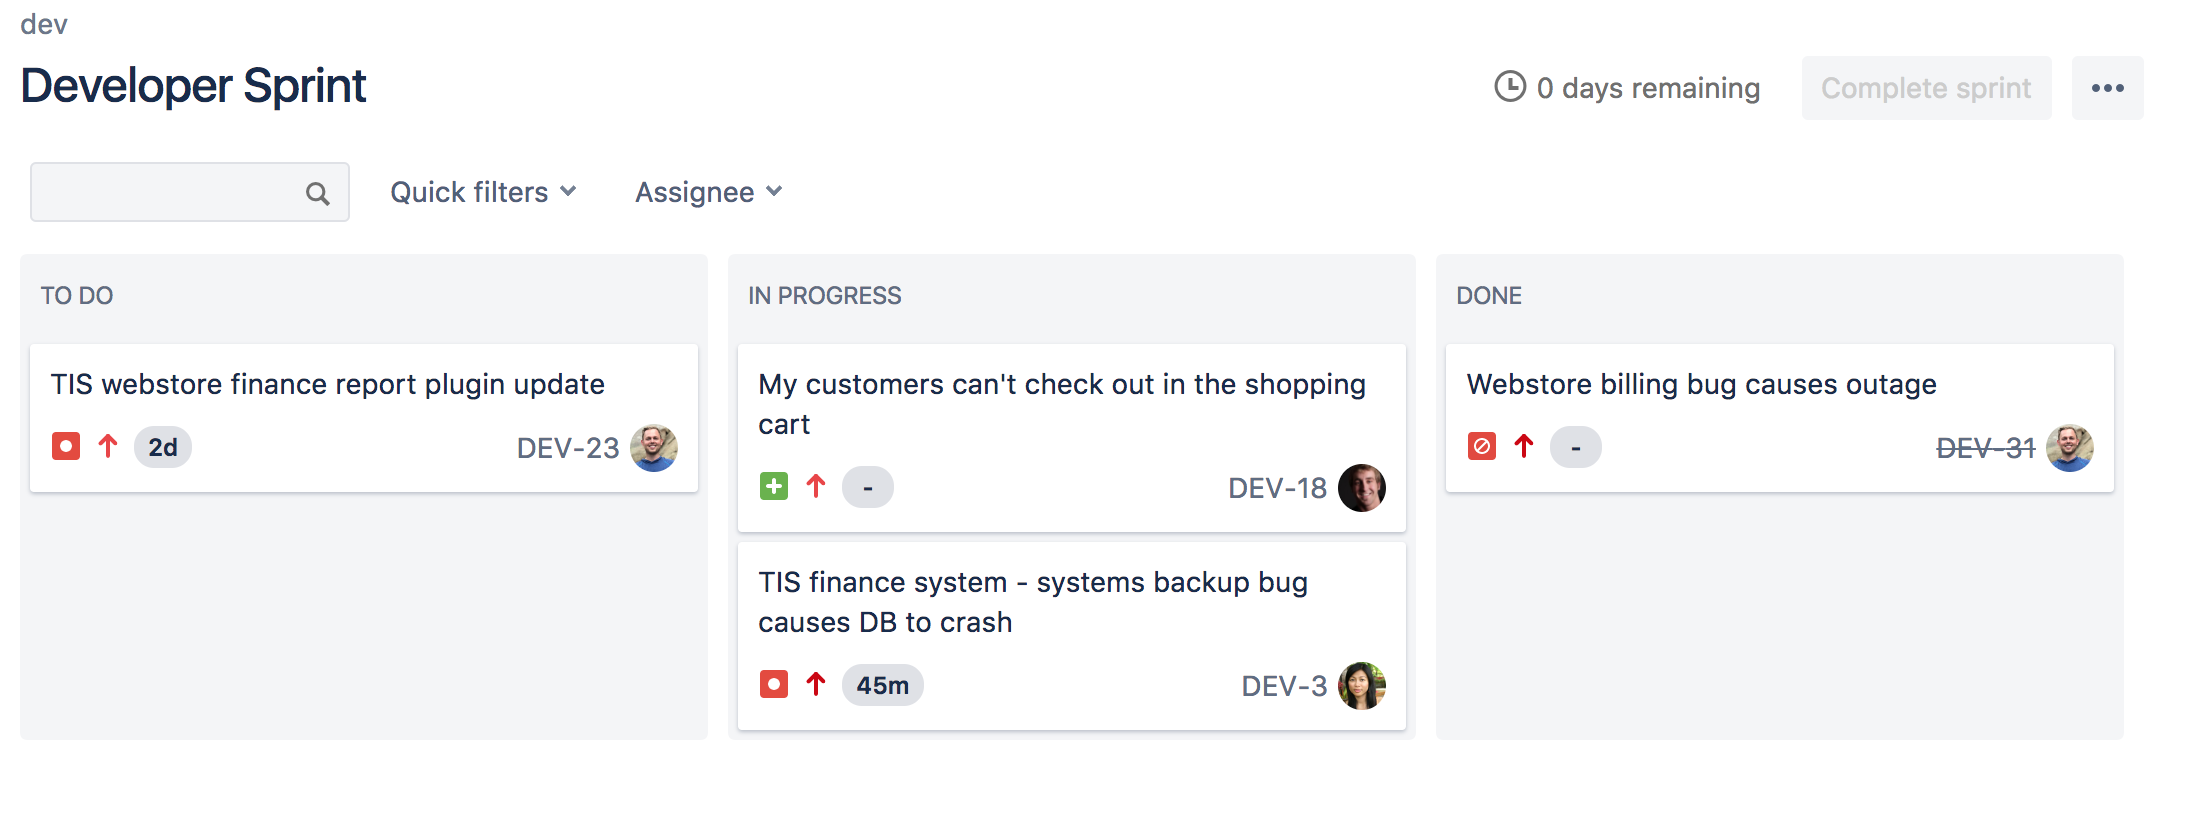Click the magnifier search icon
The width and height of the screenshot is (2194, 824).
coord(318,193)
